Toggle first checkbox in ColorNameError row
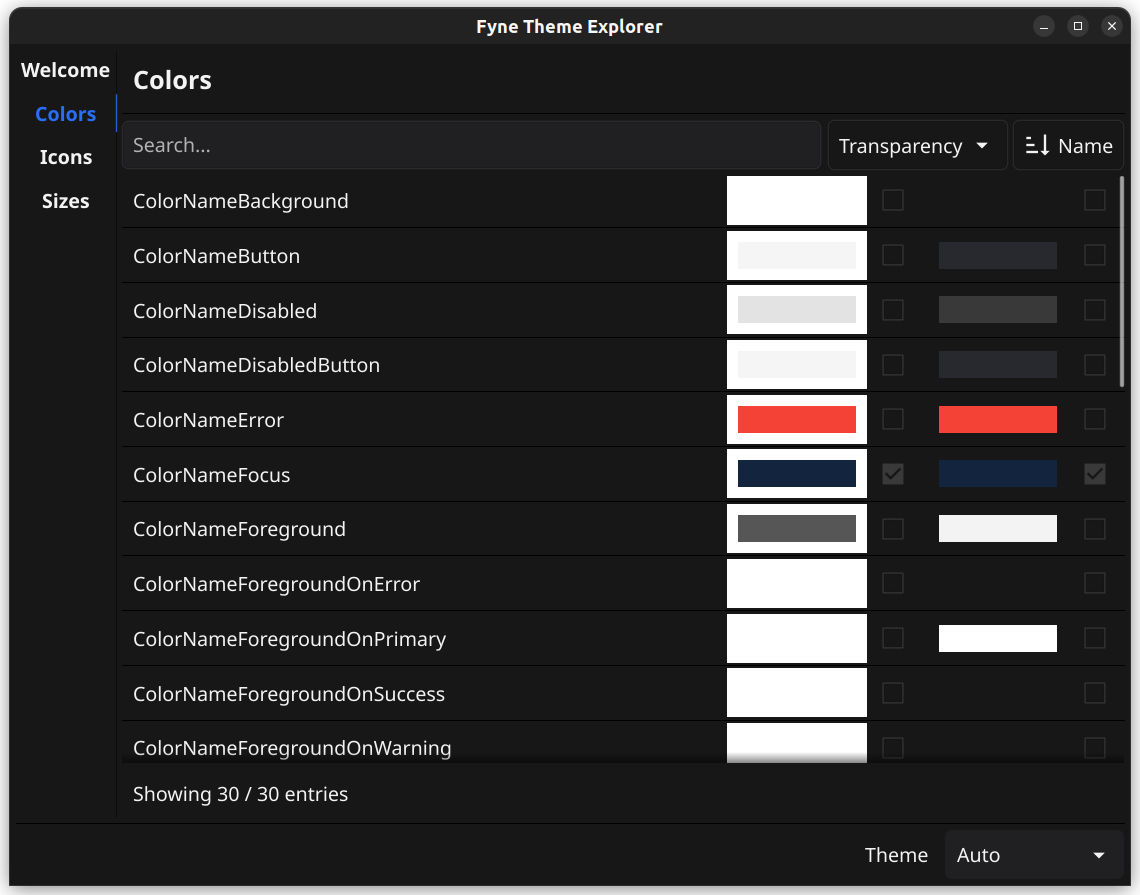Image resolution: width=1140 pixels, height=895 pixels. (x=893, y=419)
